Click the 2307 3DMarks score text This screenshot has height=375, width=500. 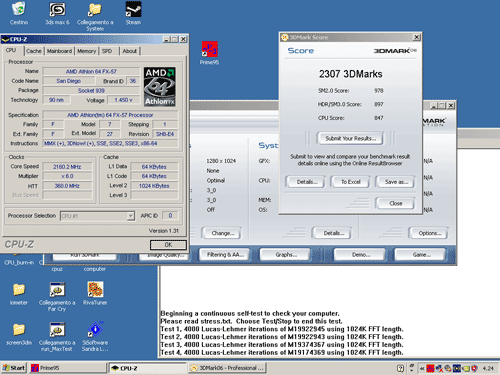pyautogui.click(x=350, y=74)
